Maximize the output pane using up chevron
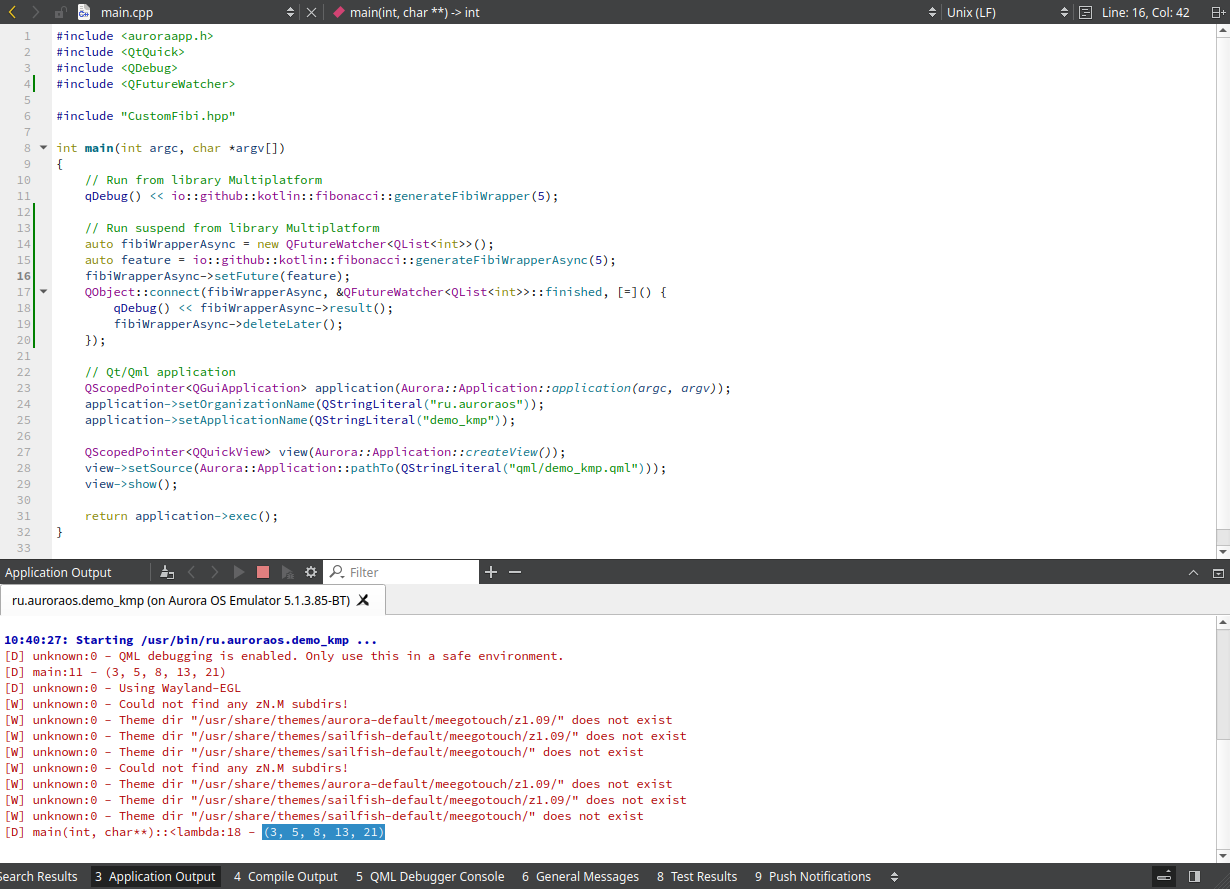The width and height of the screenshot is (1230, 889). [x=1193, y=573]
